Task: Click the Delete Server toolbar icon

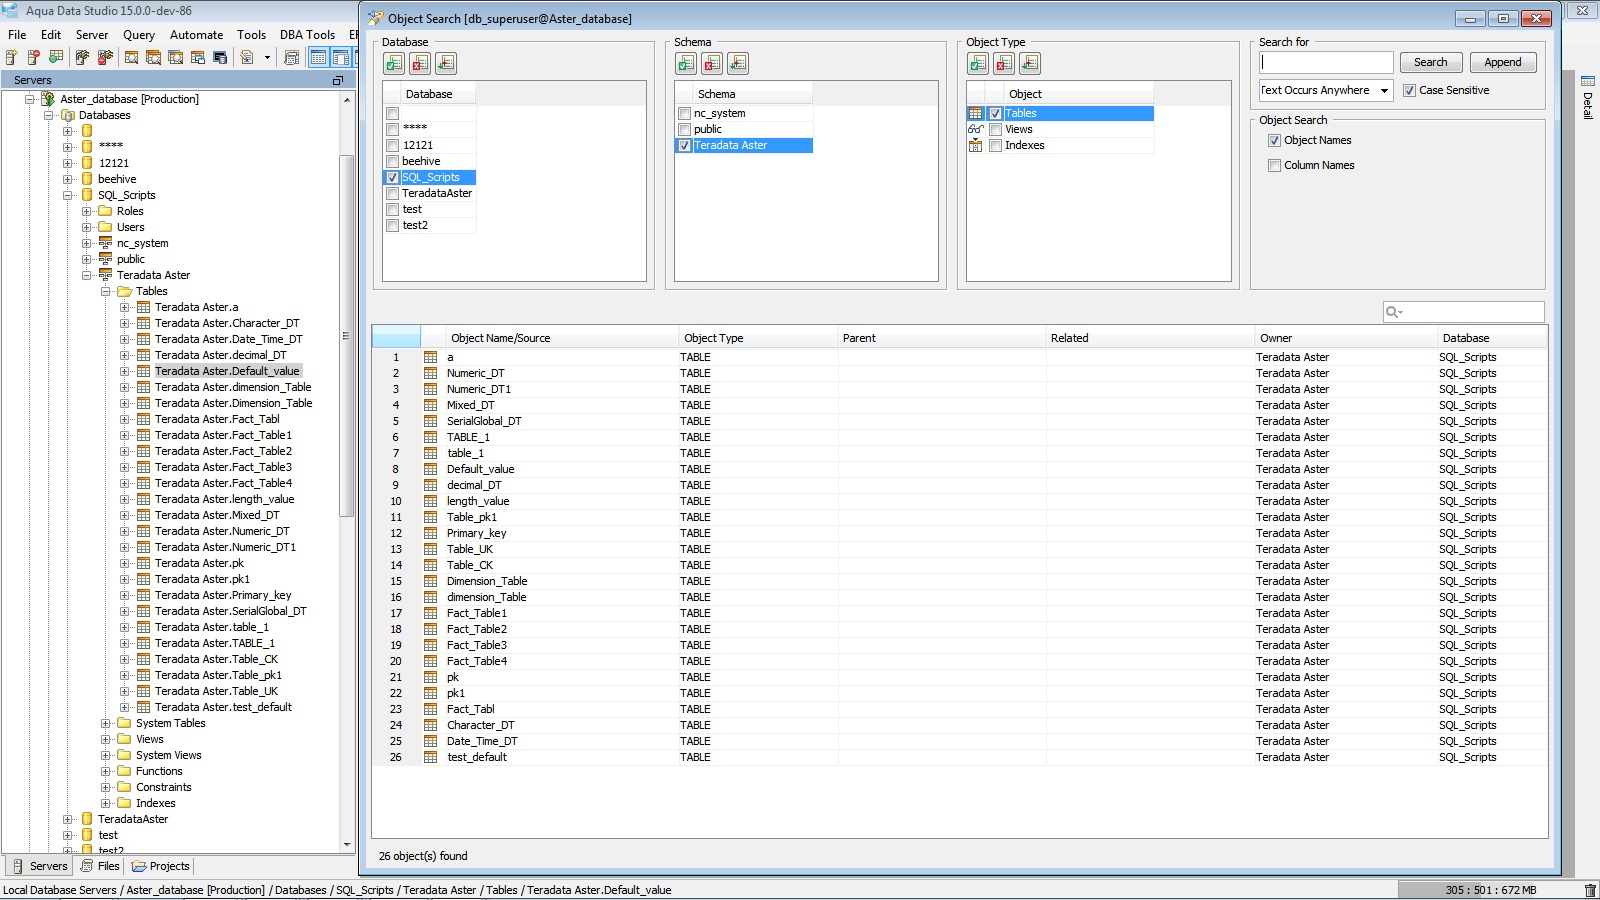Action: (34, 57)
